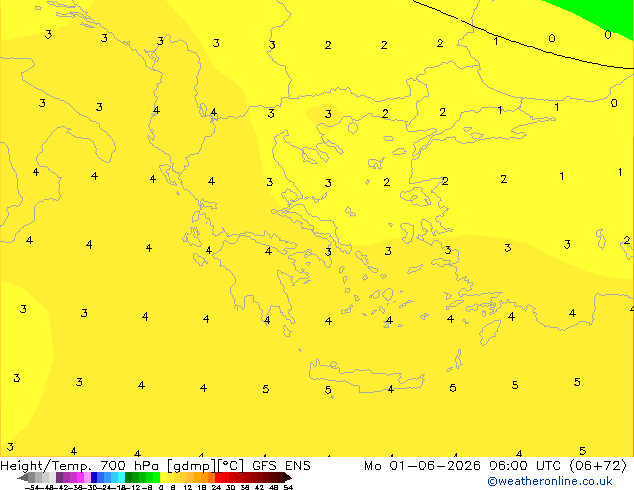
Task: Click the "06:00 UTC (06+72)" forecast time
Action: click(558, 465)
